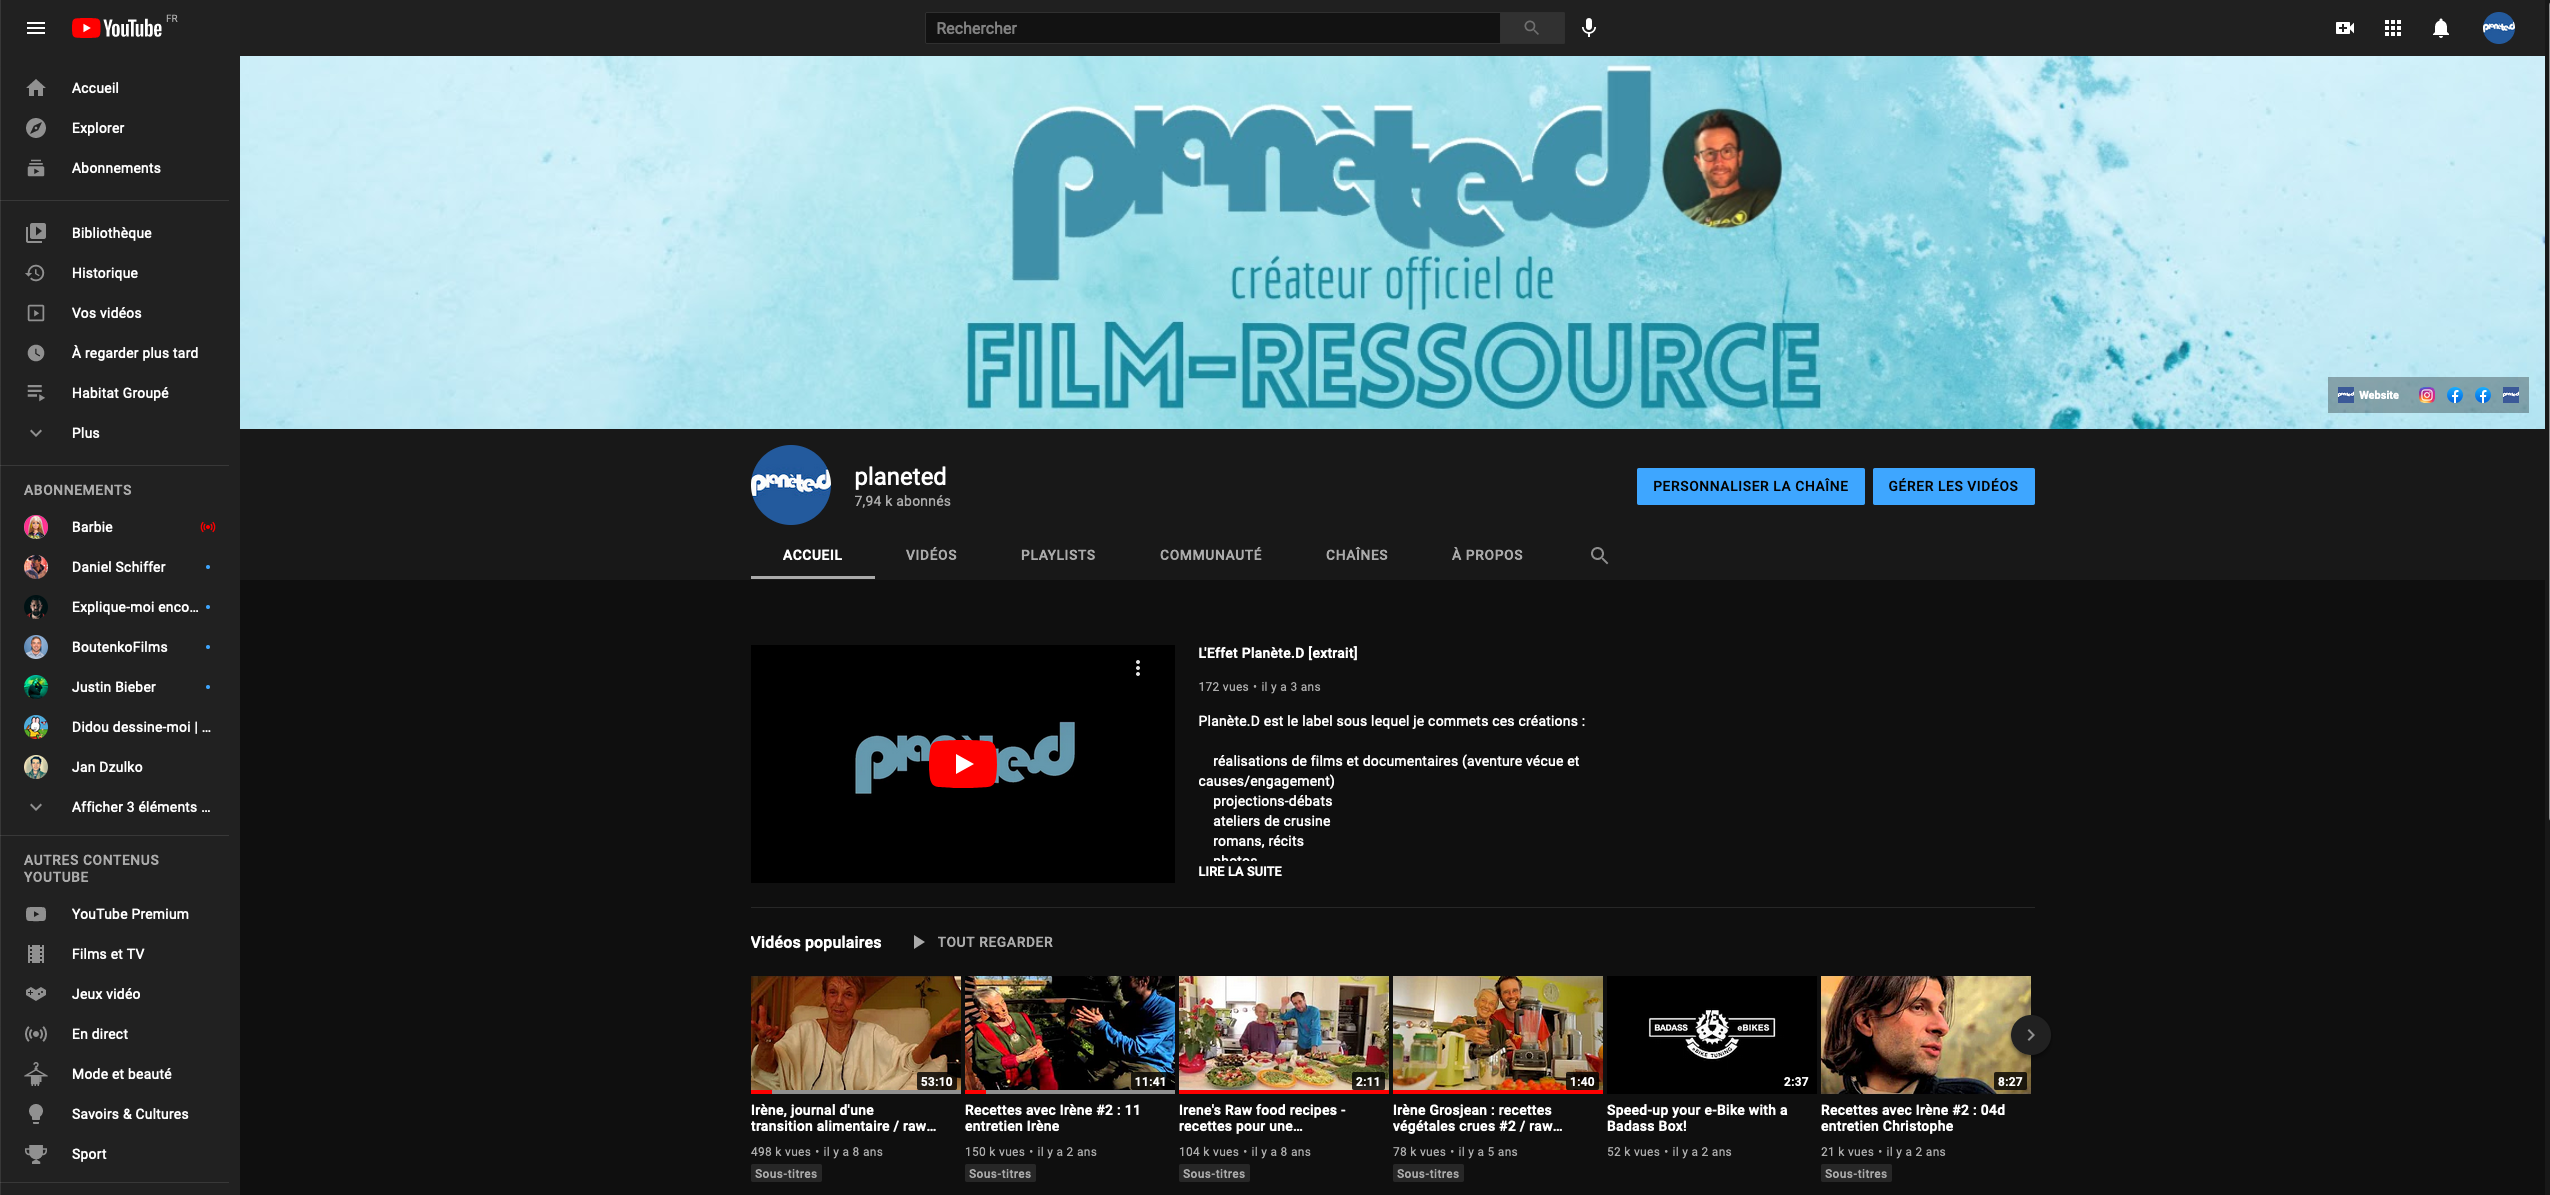Open Irene's Raw food recipes thumbnail
The height and width of the screenshot is (1195, 2550).
point(1283,1035)
